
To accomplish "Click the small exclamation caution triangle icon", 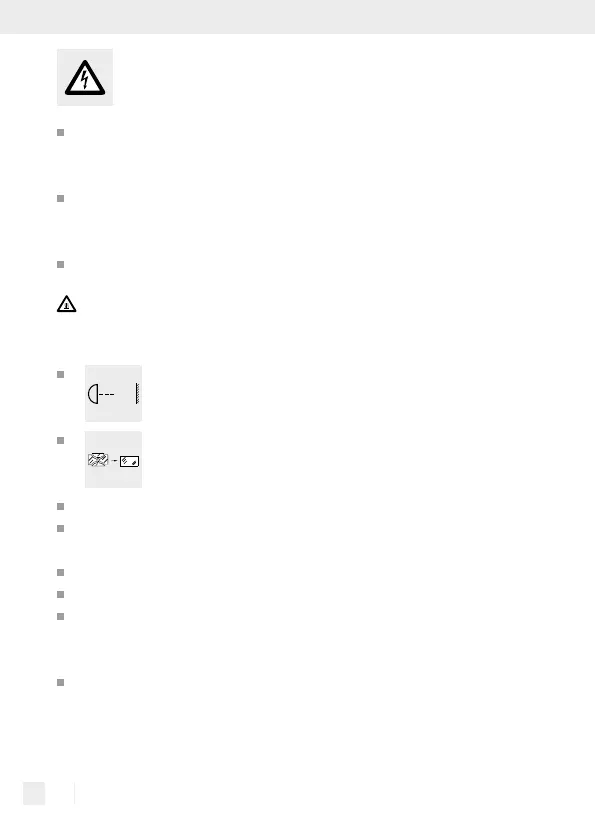I will pos(67,304).
